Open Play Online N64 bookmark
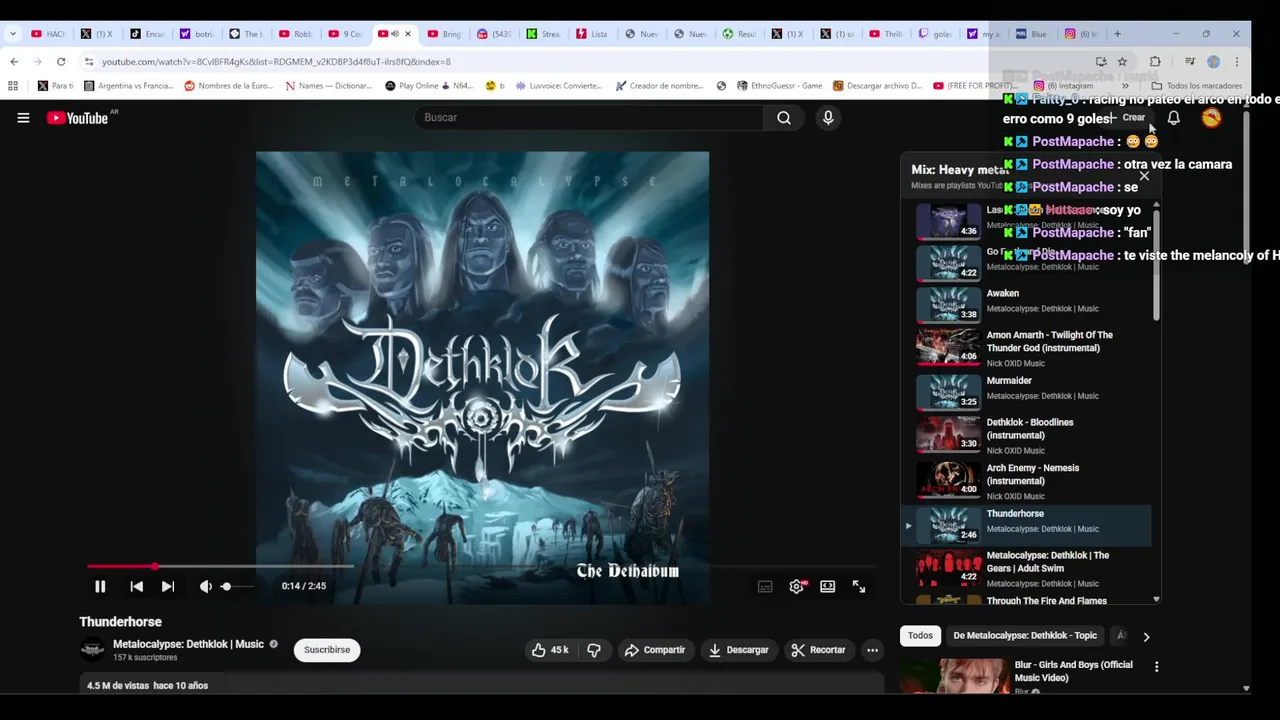This screenshot has height=720, width=1280. coord(429,86)
